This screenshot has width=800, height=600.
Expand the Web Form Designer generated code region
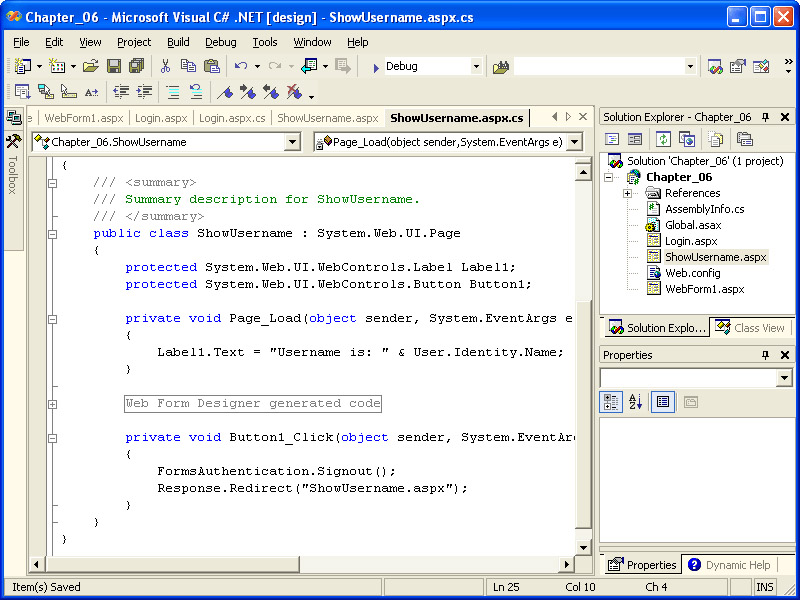tap(52, 404)
